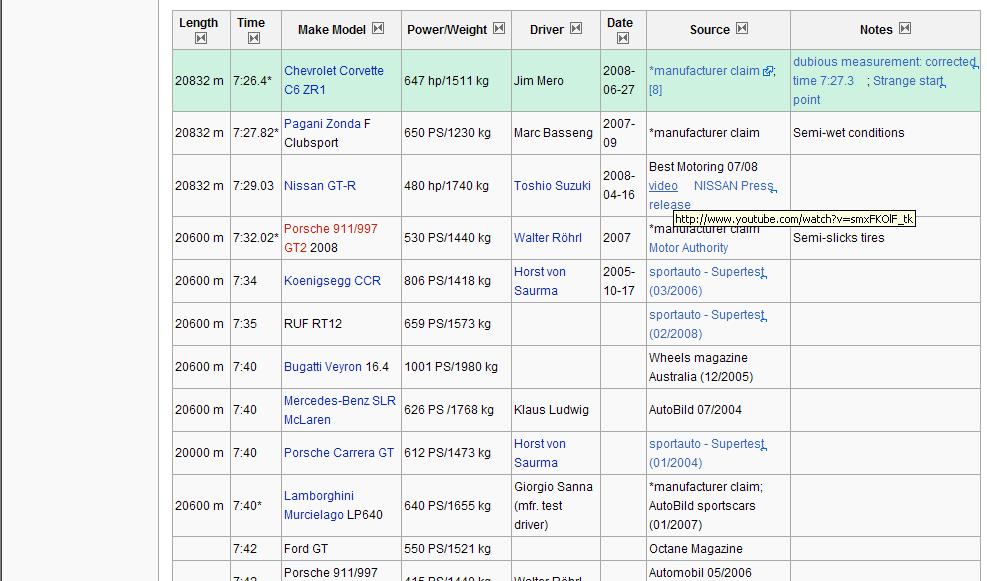987x581 pixels.
Task: Open sportauto Supertest (03/2006) link
Action: tap(708, 281)
